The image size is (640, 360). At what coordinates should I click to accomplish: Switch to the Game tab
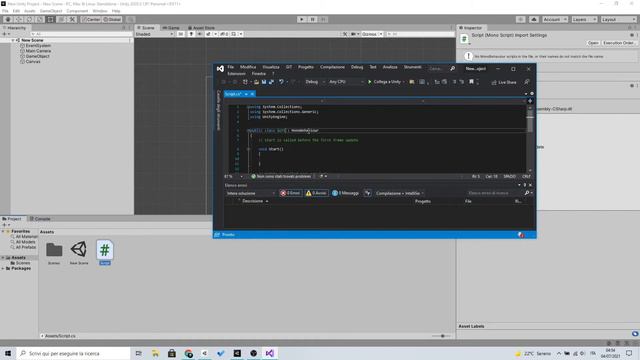[x=171, y=28]
